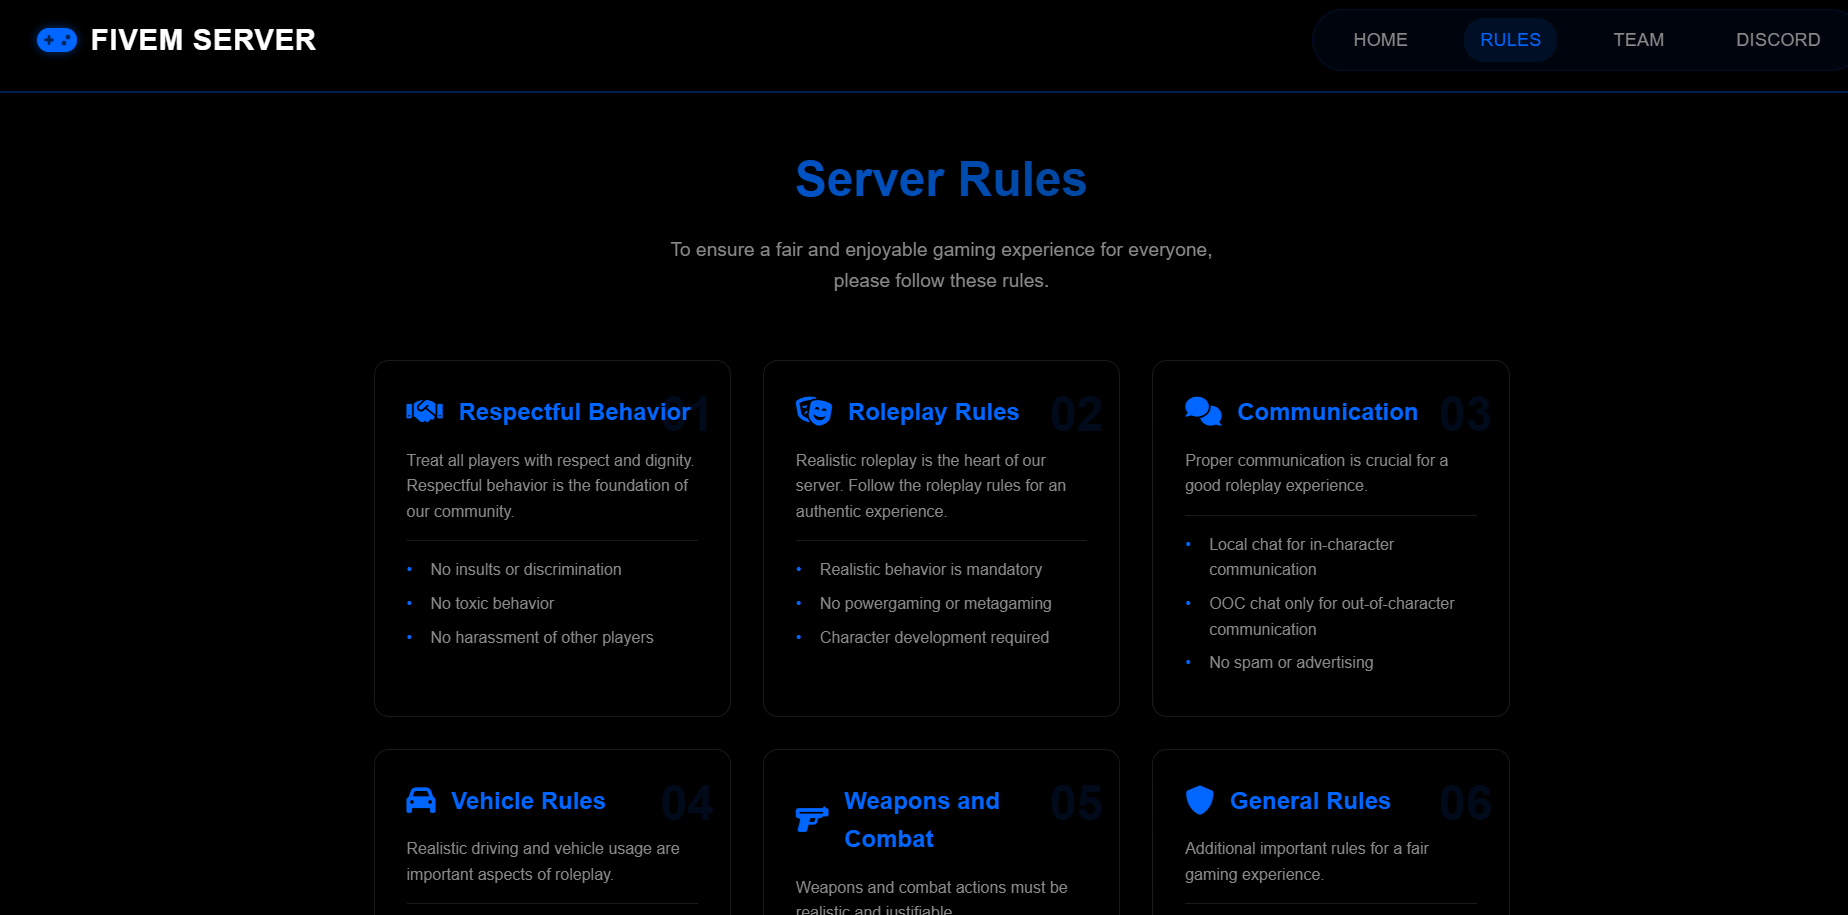Click the car icon on Vehicle Rules card
The image size is (1848, 915).
click(x=421, y=800)
